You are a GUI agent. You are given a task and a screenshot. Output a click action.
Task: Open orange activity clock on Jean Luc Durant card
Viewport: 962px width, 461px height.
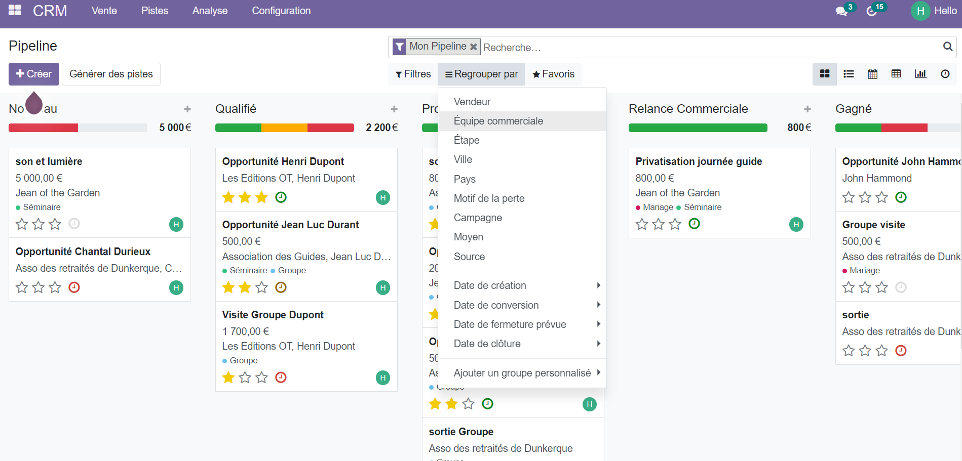coord(281,287)
